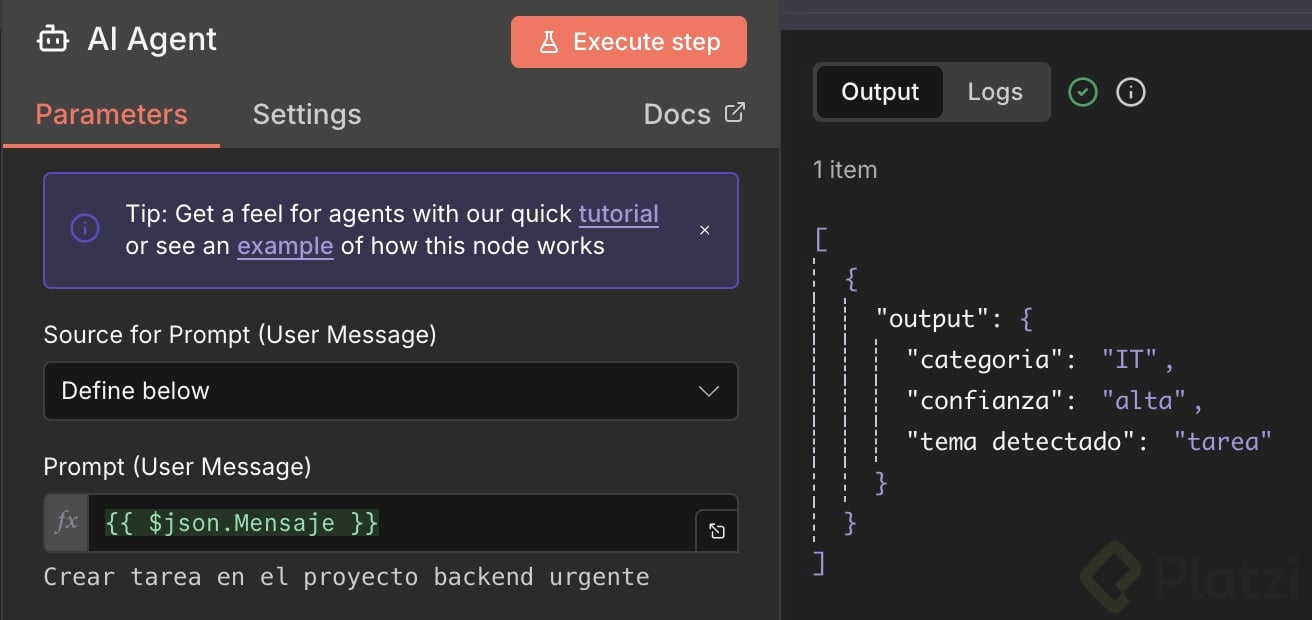Viewport: 1312px width, 620px height.
Task: Click the flask icon on Execute step
Action: [548, 42]
